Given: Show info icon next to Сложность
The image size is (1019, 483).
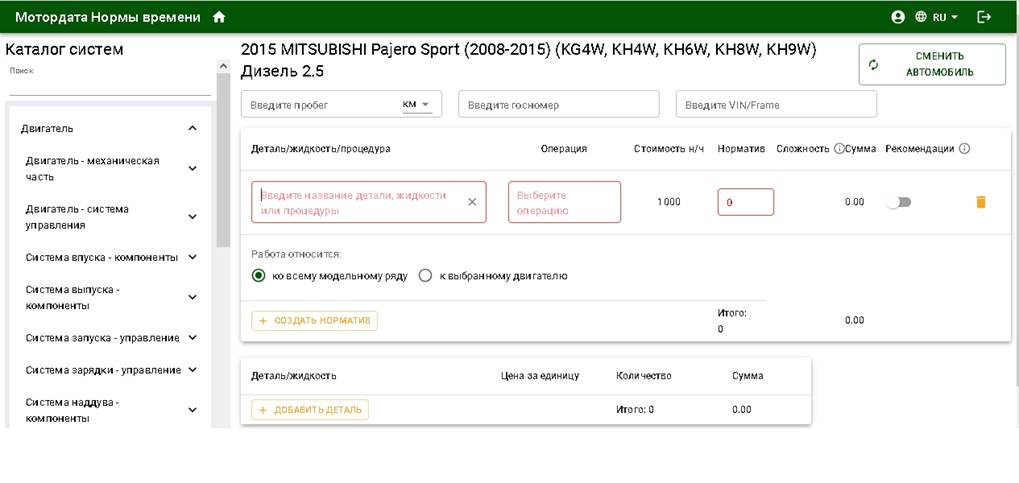Looking at the screenshot, I should coord(838,149).
